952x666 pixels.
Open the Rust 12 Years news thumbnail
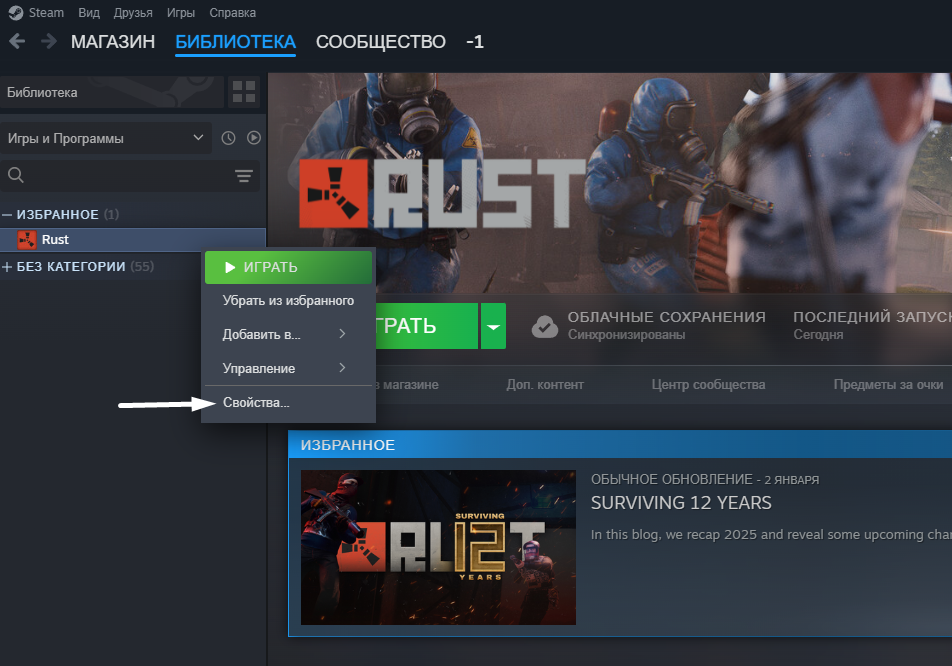[438, 547]
